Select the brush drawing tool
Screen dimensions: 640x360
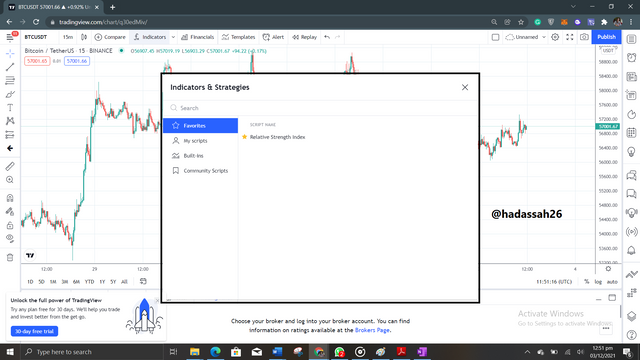[x=10, y=94]
